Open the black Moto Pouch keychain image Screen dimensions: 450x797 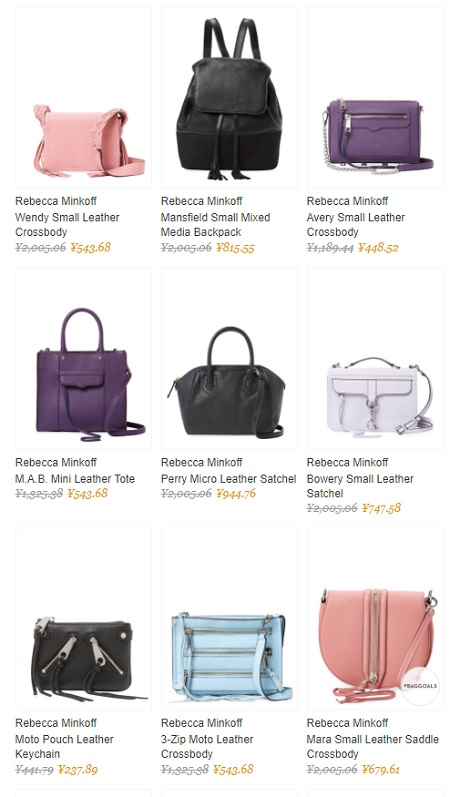click(83, 619)
